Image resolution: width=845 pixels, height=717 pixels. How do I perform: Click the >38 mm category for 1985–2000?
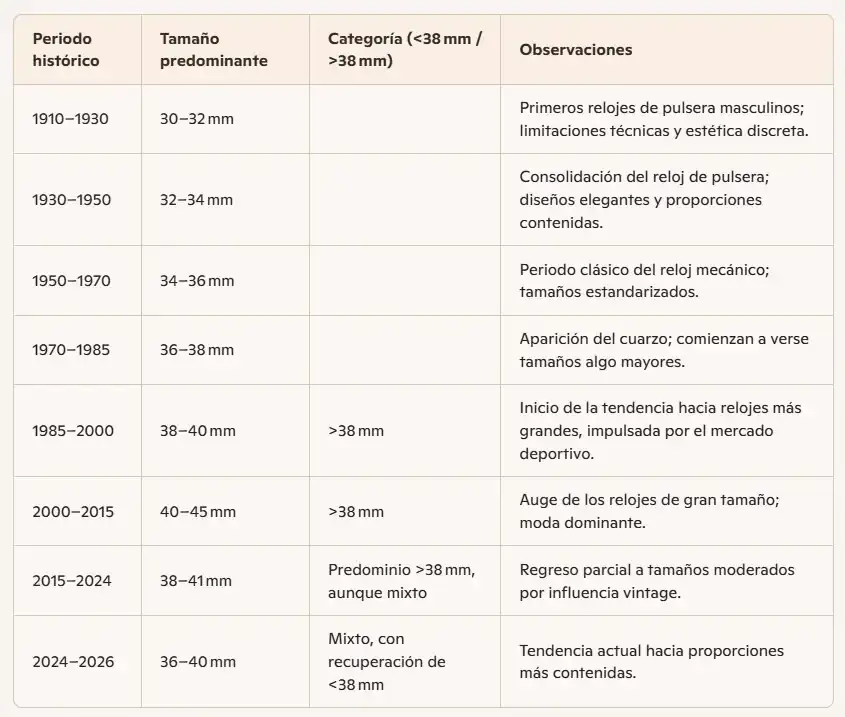pyautogui.click(x=356, y=431)
